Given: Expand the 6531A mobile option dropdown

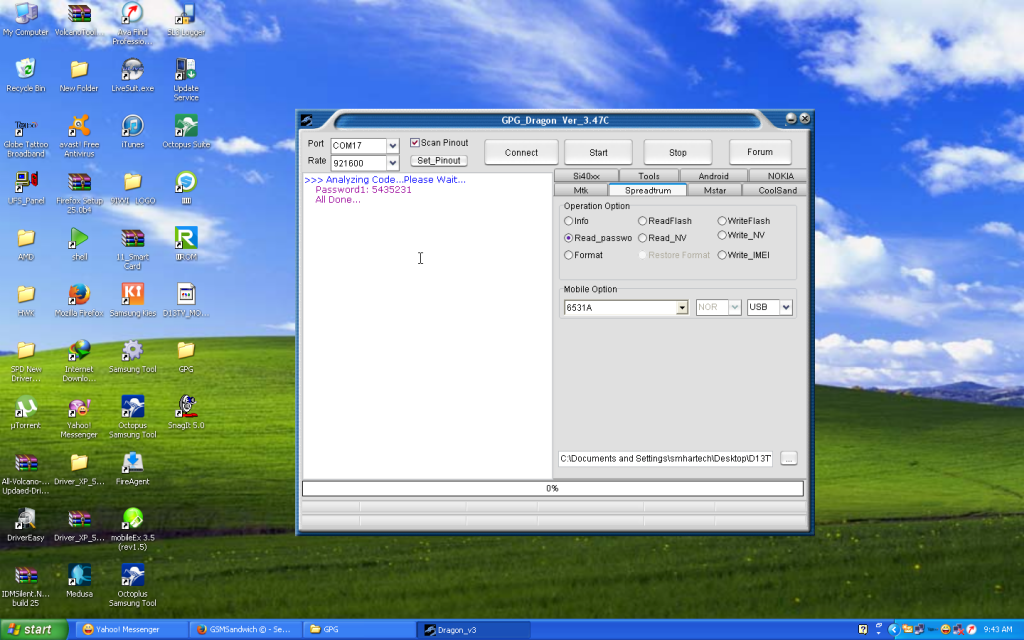Looking at the screenshot, I should coord(682,308).
